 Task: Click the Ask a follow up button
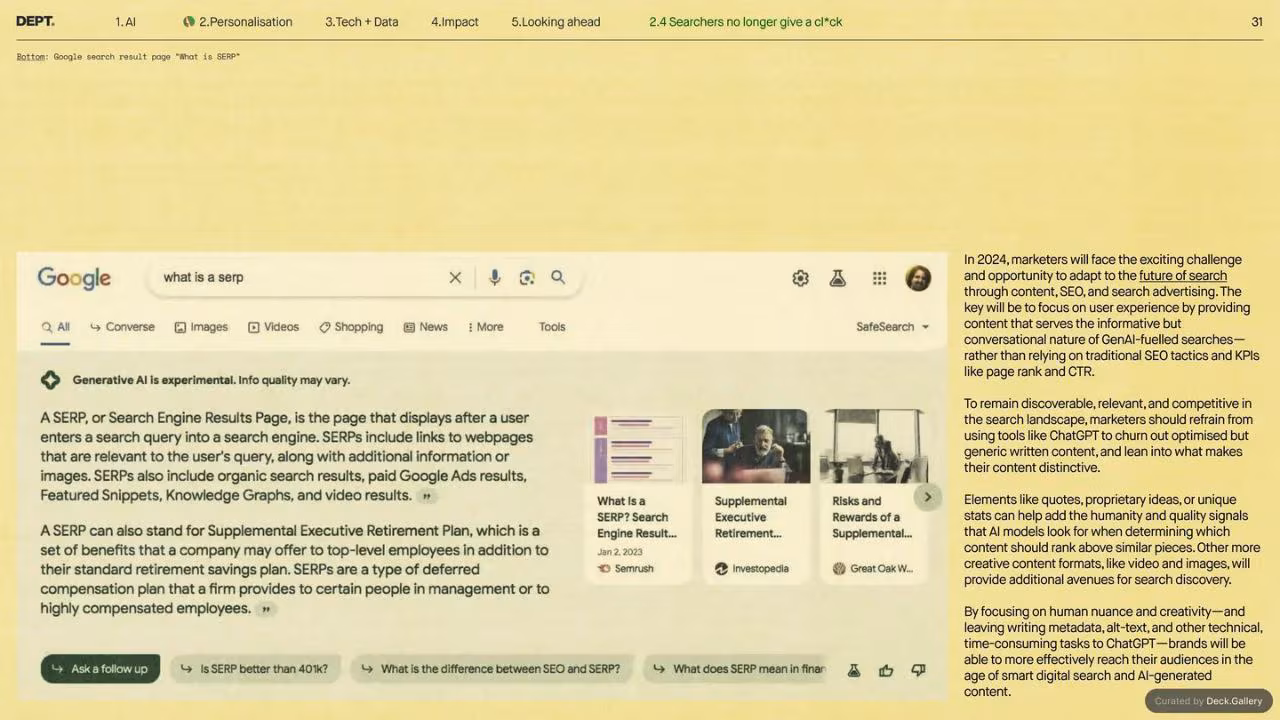tap(100, 669)
